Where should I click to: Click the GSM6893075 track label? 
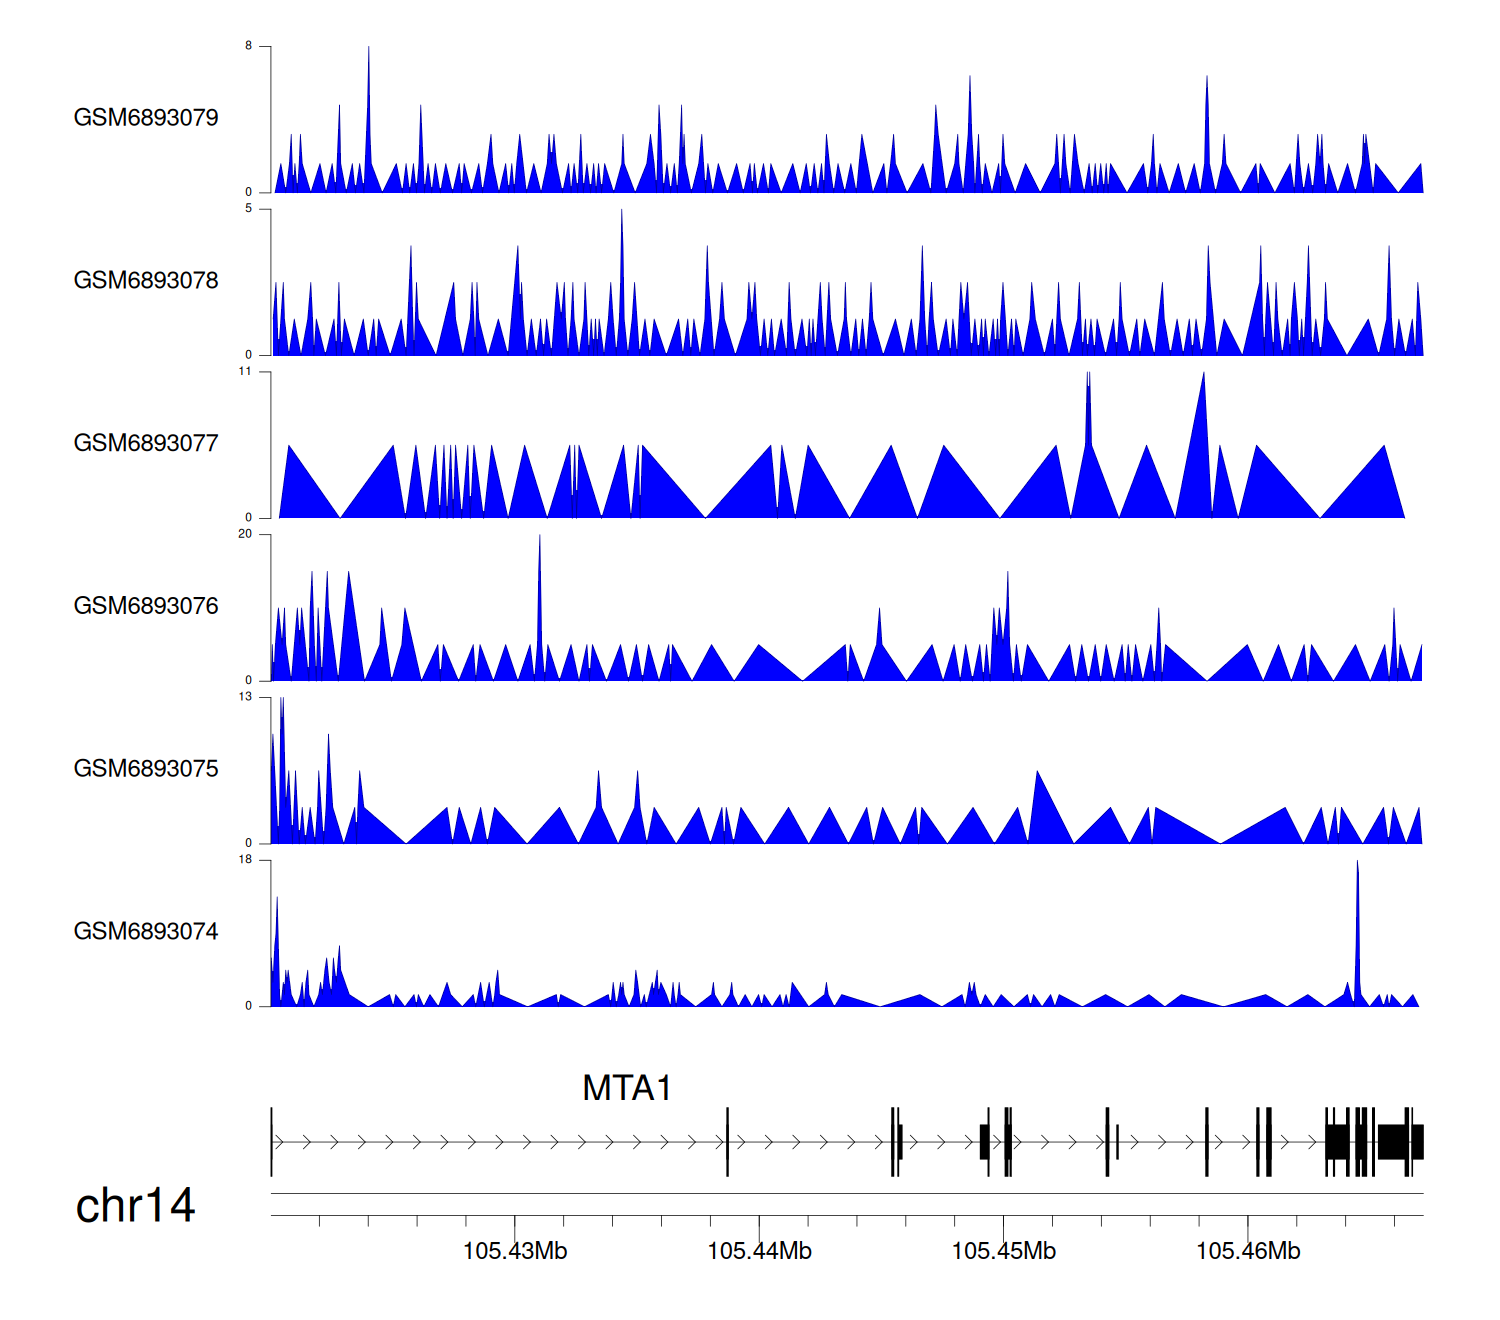pyautogui.click(x=146, y=769)
